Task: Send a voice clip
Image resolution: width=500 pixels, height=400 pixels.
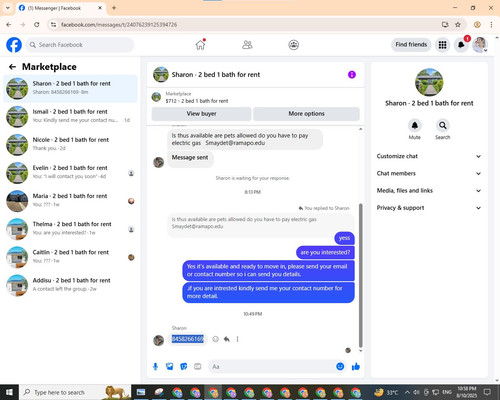Action: coord(155,367)
